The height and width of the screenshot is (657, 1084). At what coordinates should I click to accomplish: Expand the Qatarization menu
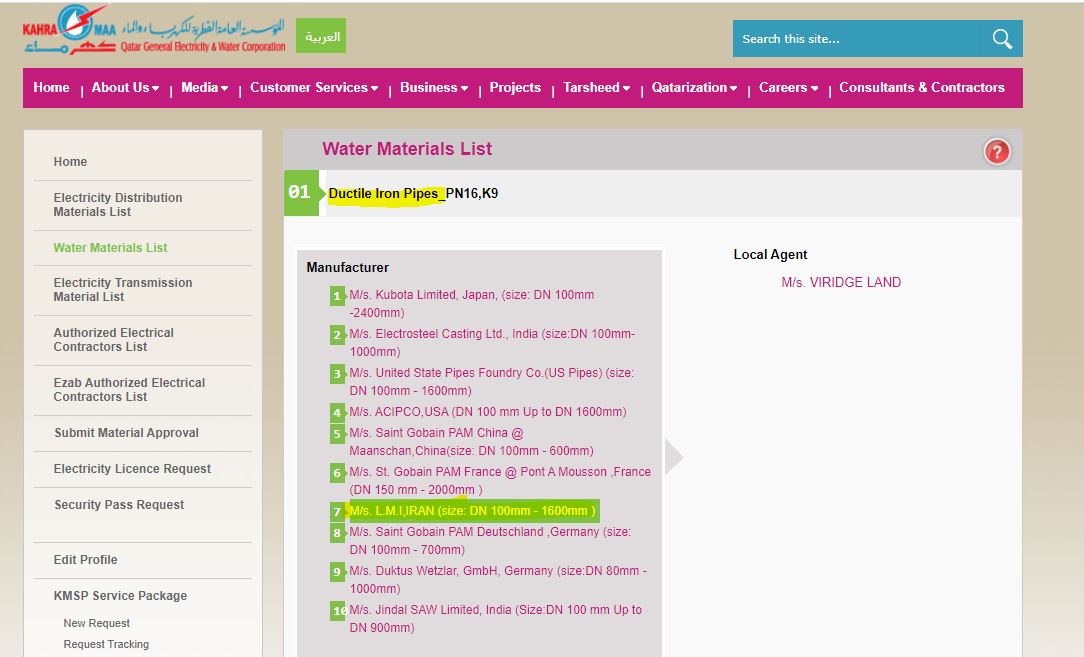click(x=694, y=88)
